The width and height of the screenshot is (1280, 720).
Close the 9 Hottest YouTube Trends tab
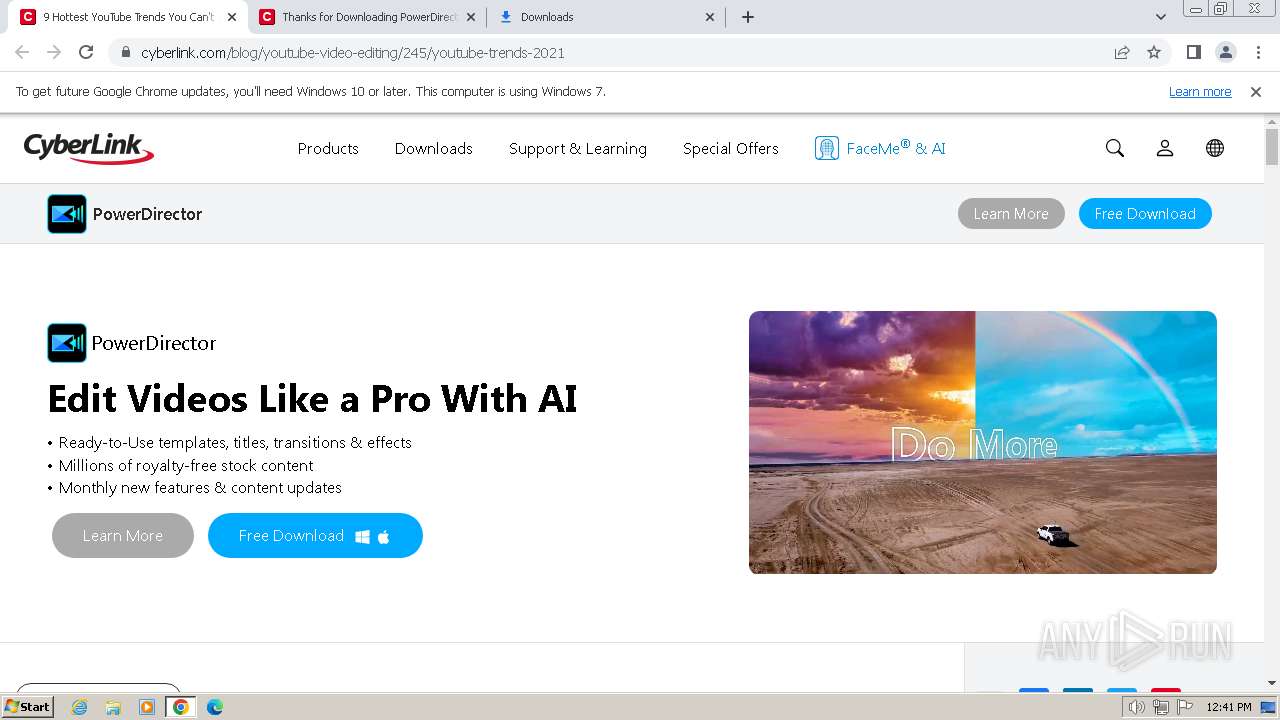point(232,17)
